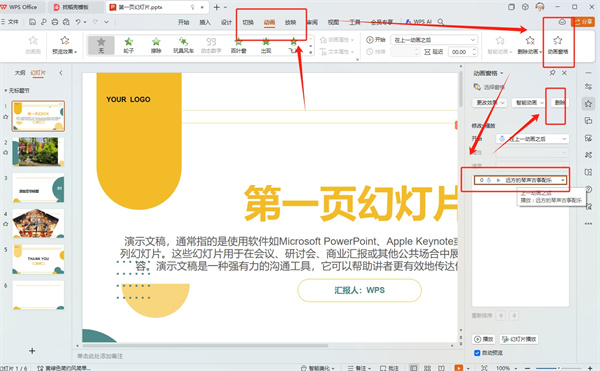
Task: Expand dropdown arrow on 远方的琴声 animation item
Action: pos(562,180)
